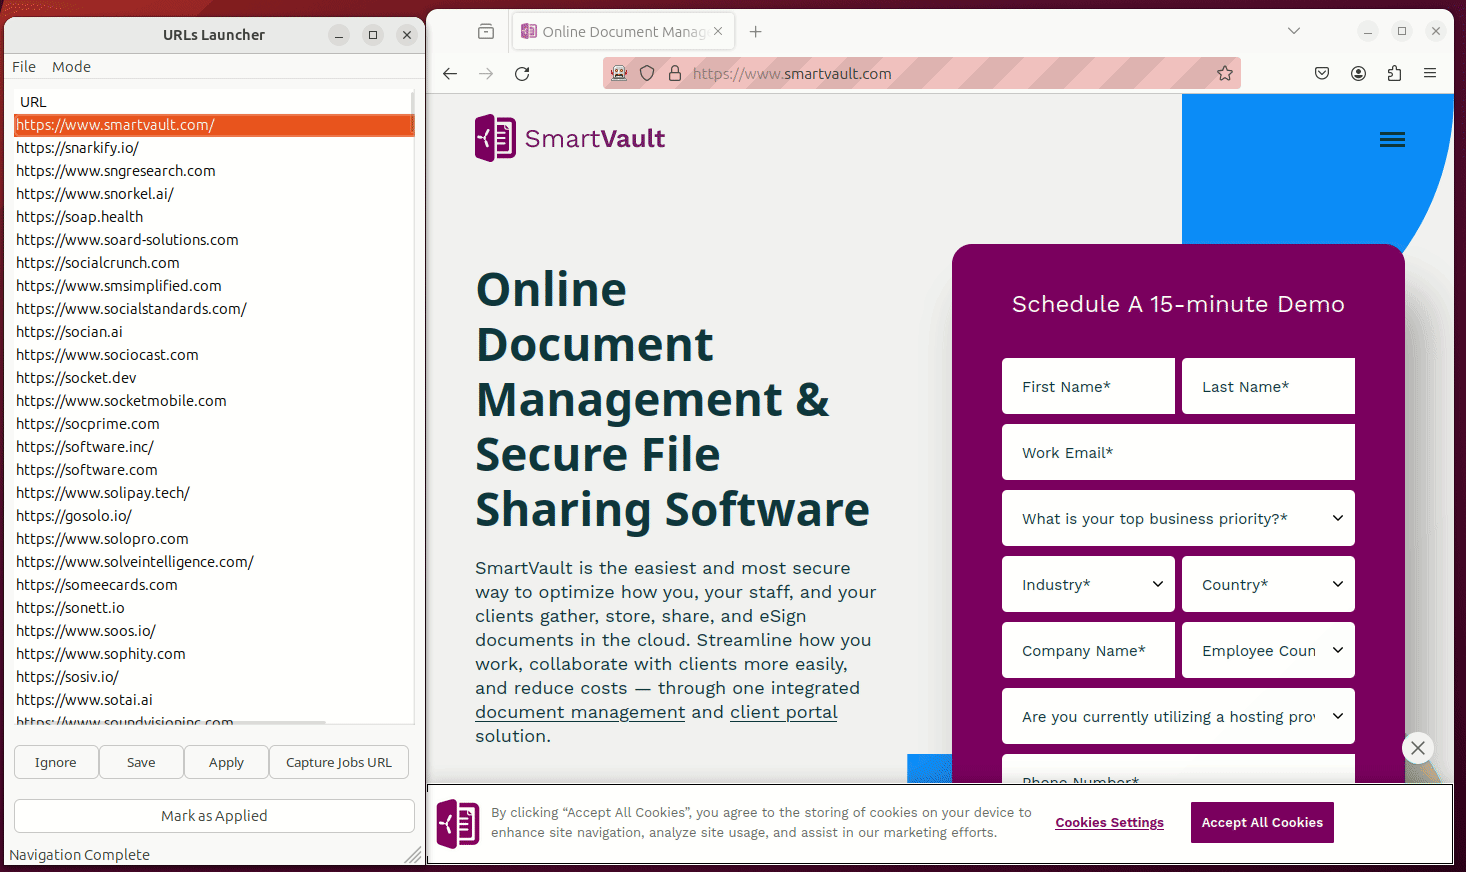Open a new browser tab
The image size is (1466, 872).
[x=756, y=32]
